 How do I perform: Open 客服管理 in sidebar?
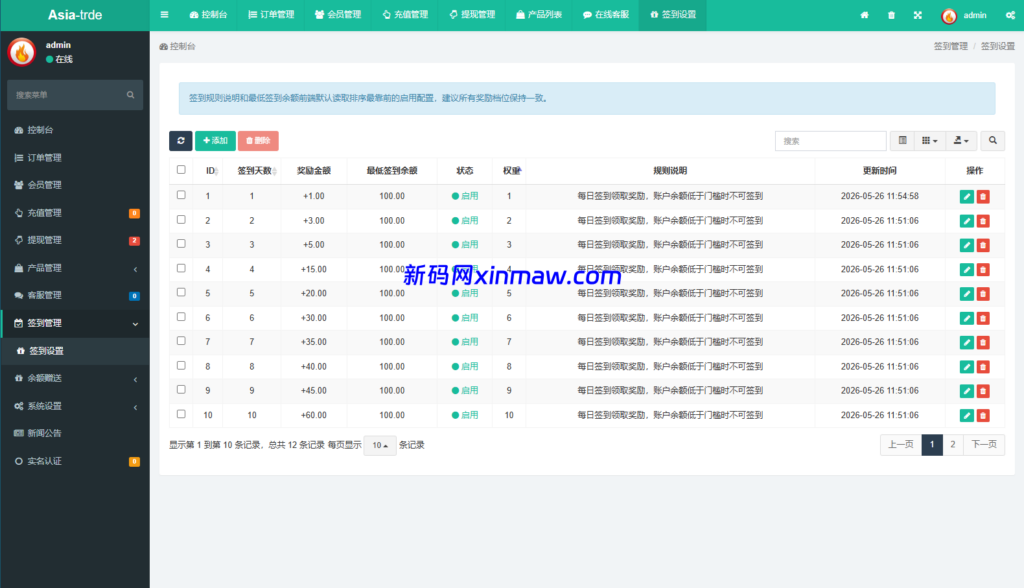(75, 295)
